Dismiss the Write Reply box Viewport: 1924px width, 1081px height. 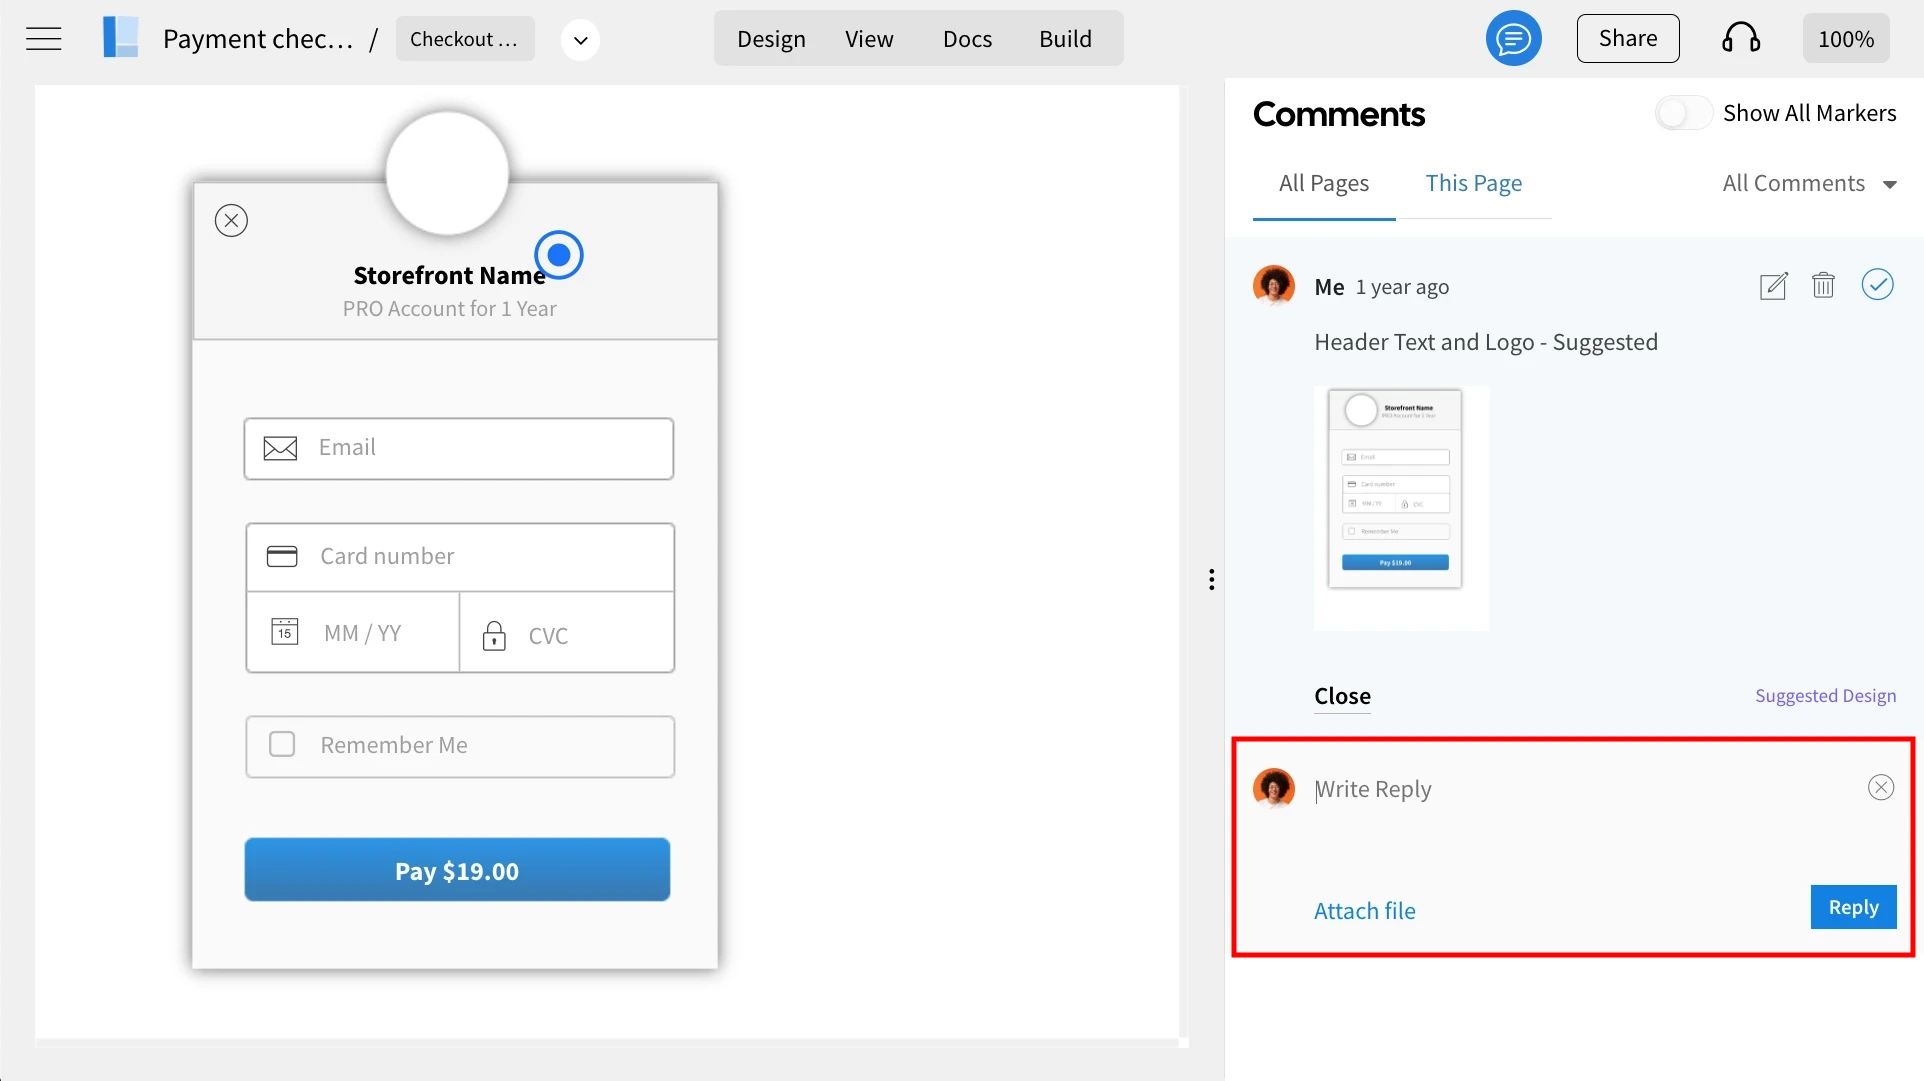click(x=1880, y=788)
